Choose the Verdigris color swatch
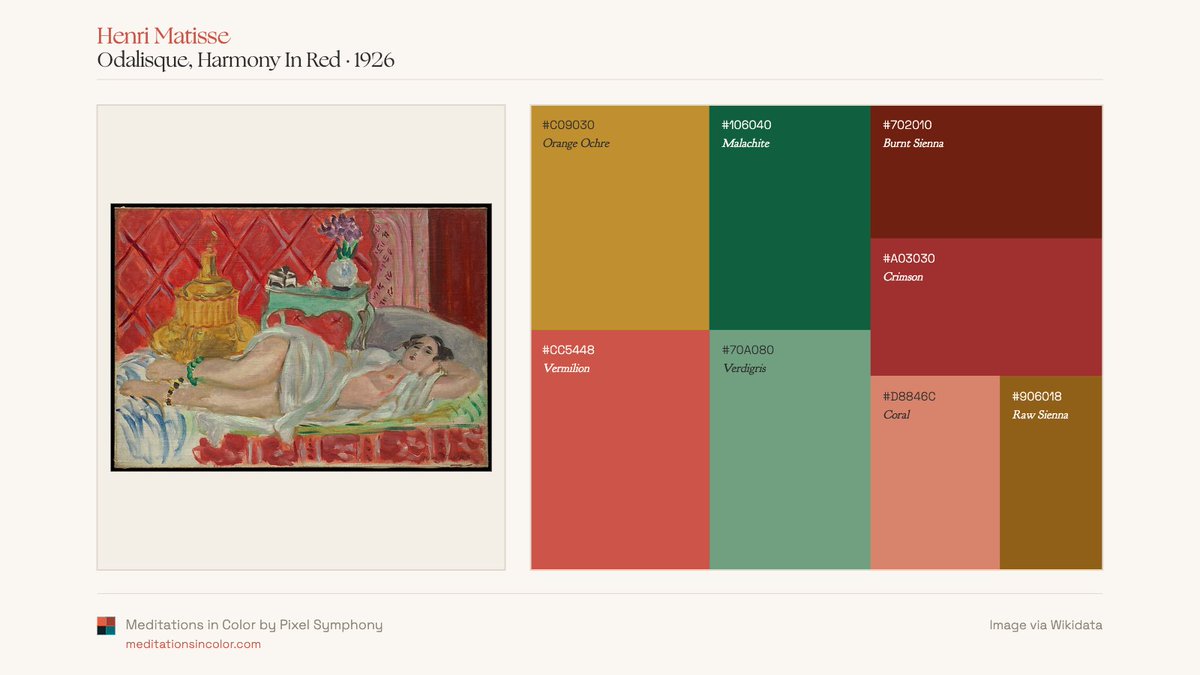This screenshot has height=675, width=1200. tap(790, 450)
